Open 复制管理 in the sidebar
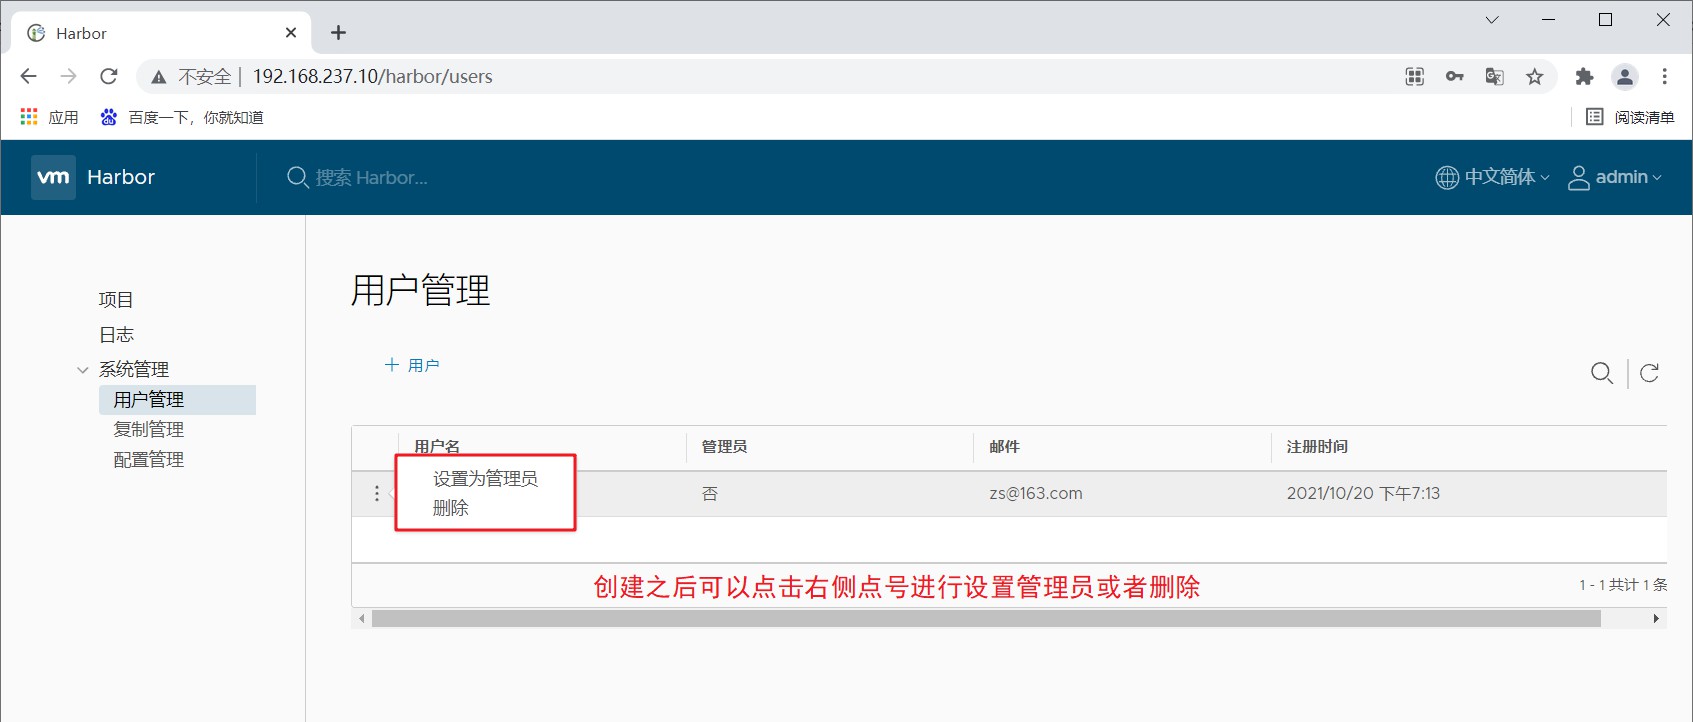 coord(149,430)
